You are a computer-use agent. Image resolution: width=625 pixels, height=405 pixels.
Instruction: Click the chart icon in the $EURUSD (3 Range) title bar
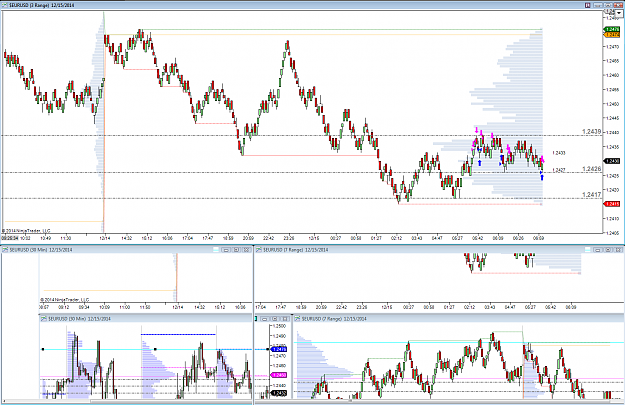click(x=5, y=5)
